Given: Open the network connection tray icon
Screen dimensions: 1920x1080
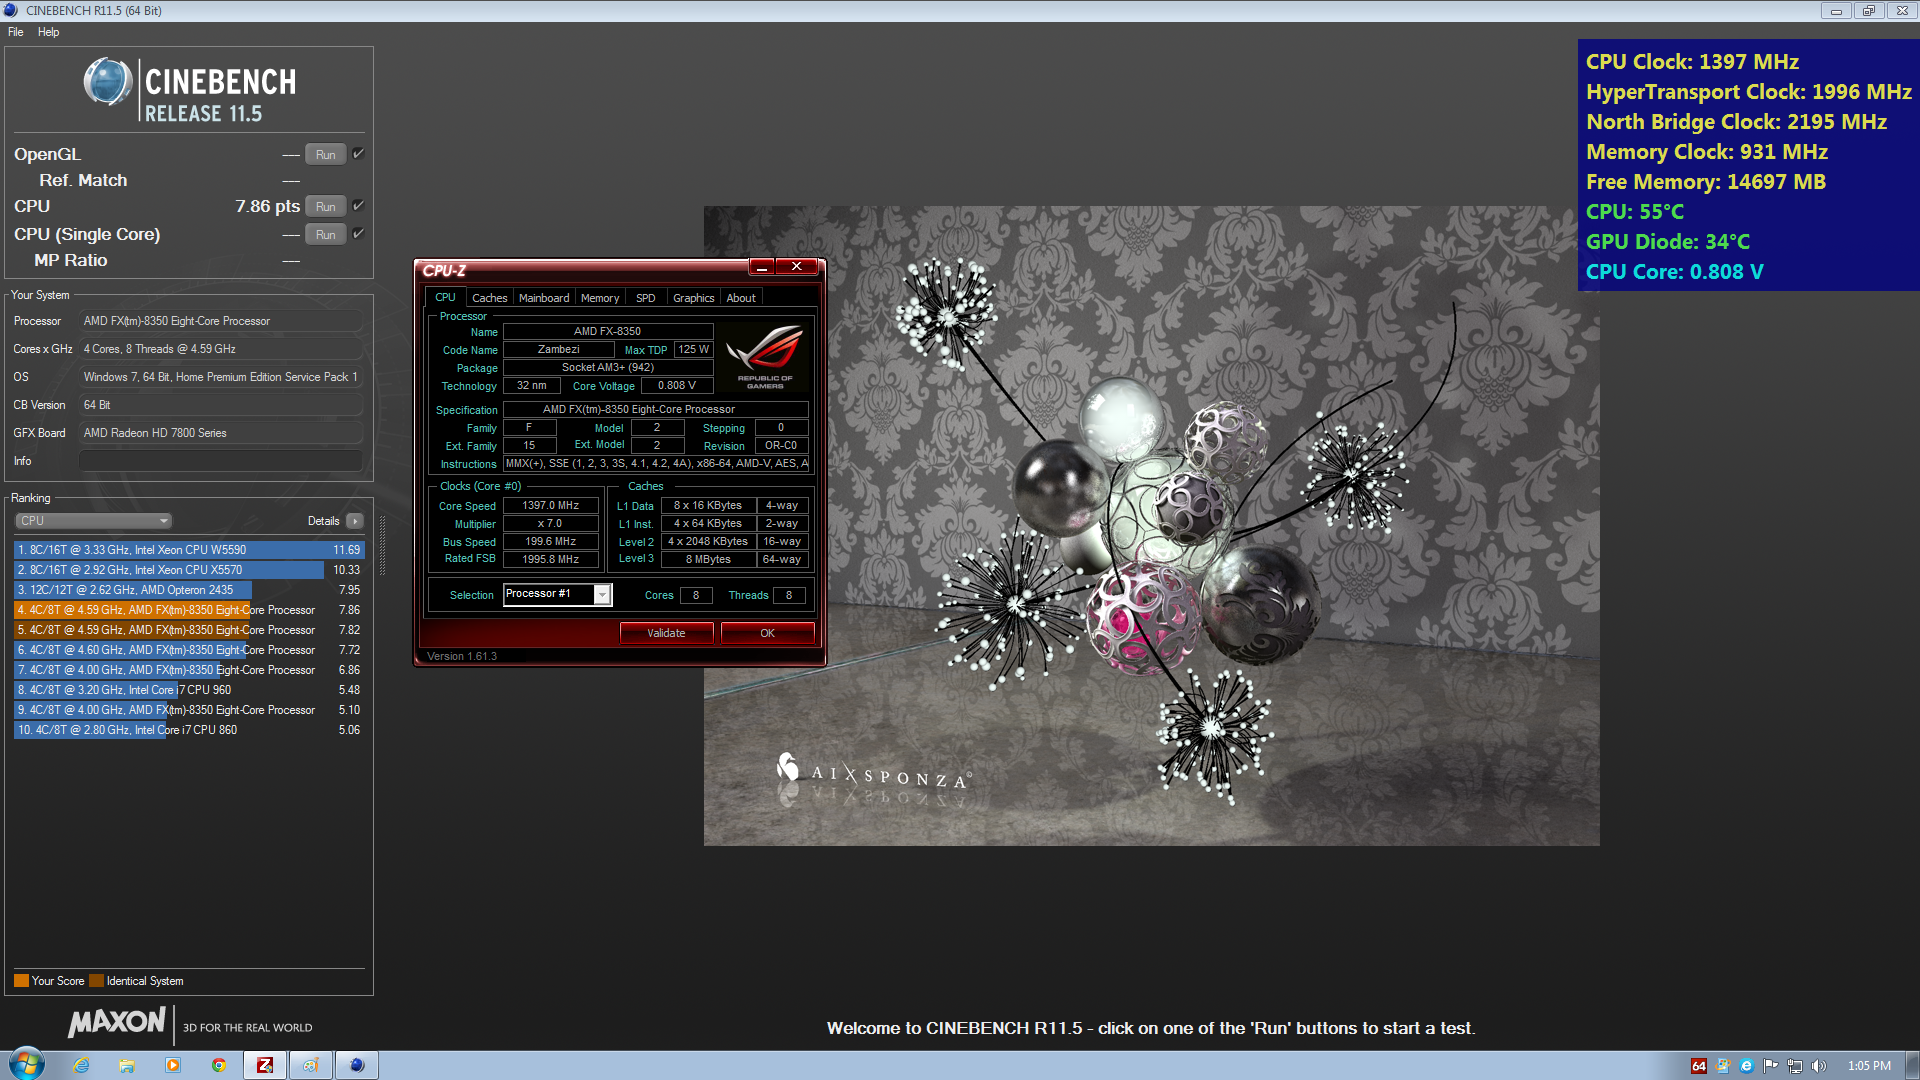Looking at the screenshot, I should point(1795,1066).
